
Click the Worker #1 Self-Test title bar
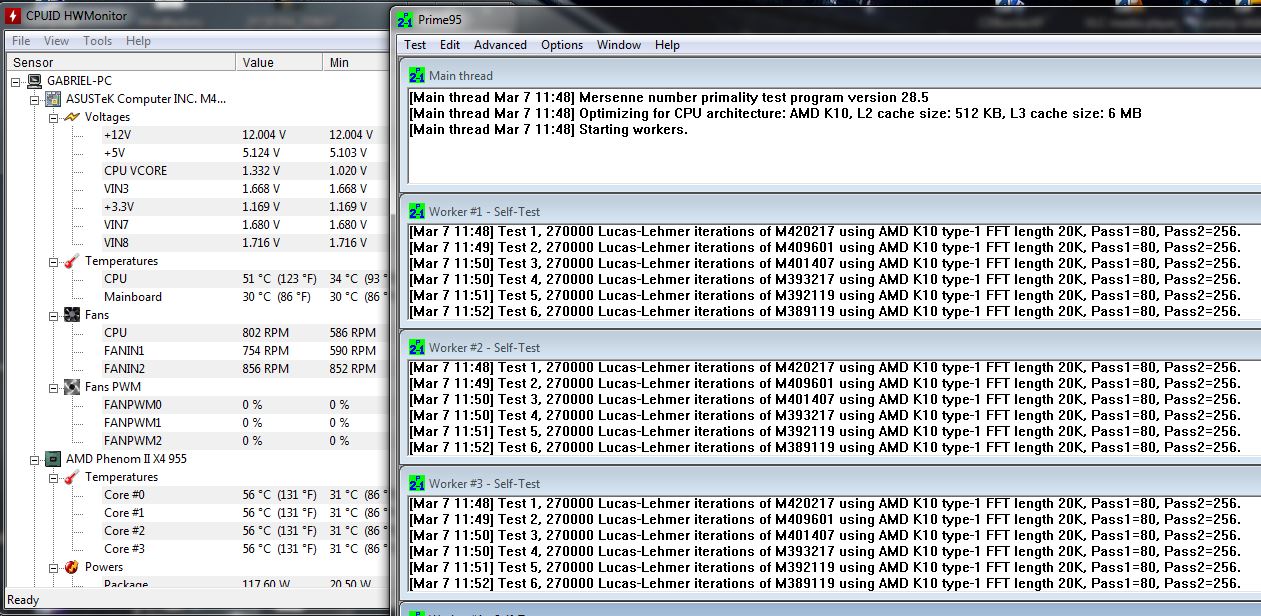830,211
